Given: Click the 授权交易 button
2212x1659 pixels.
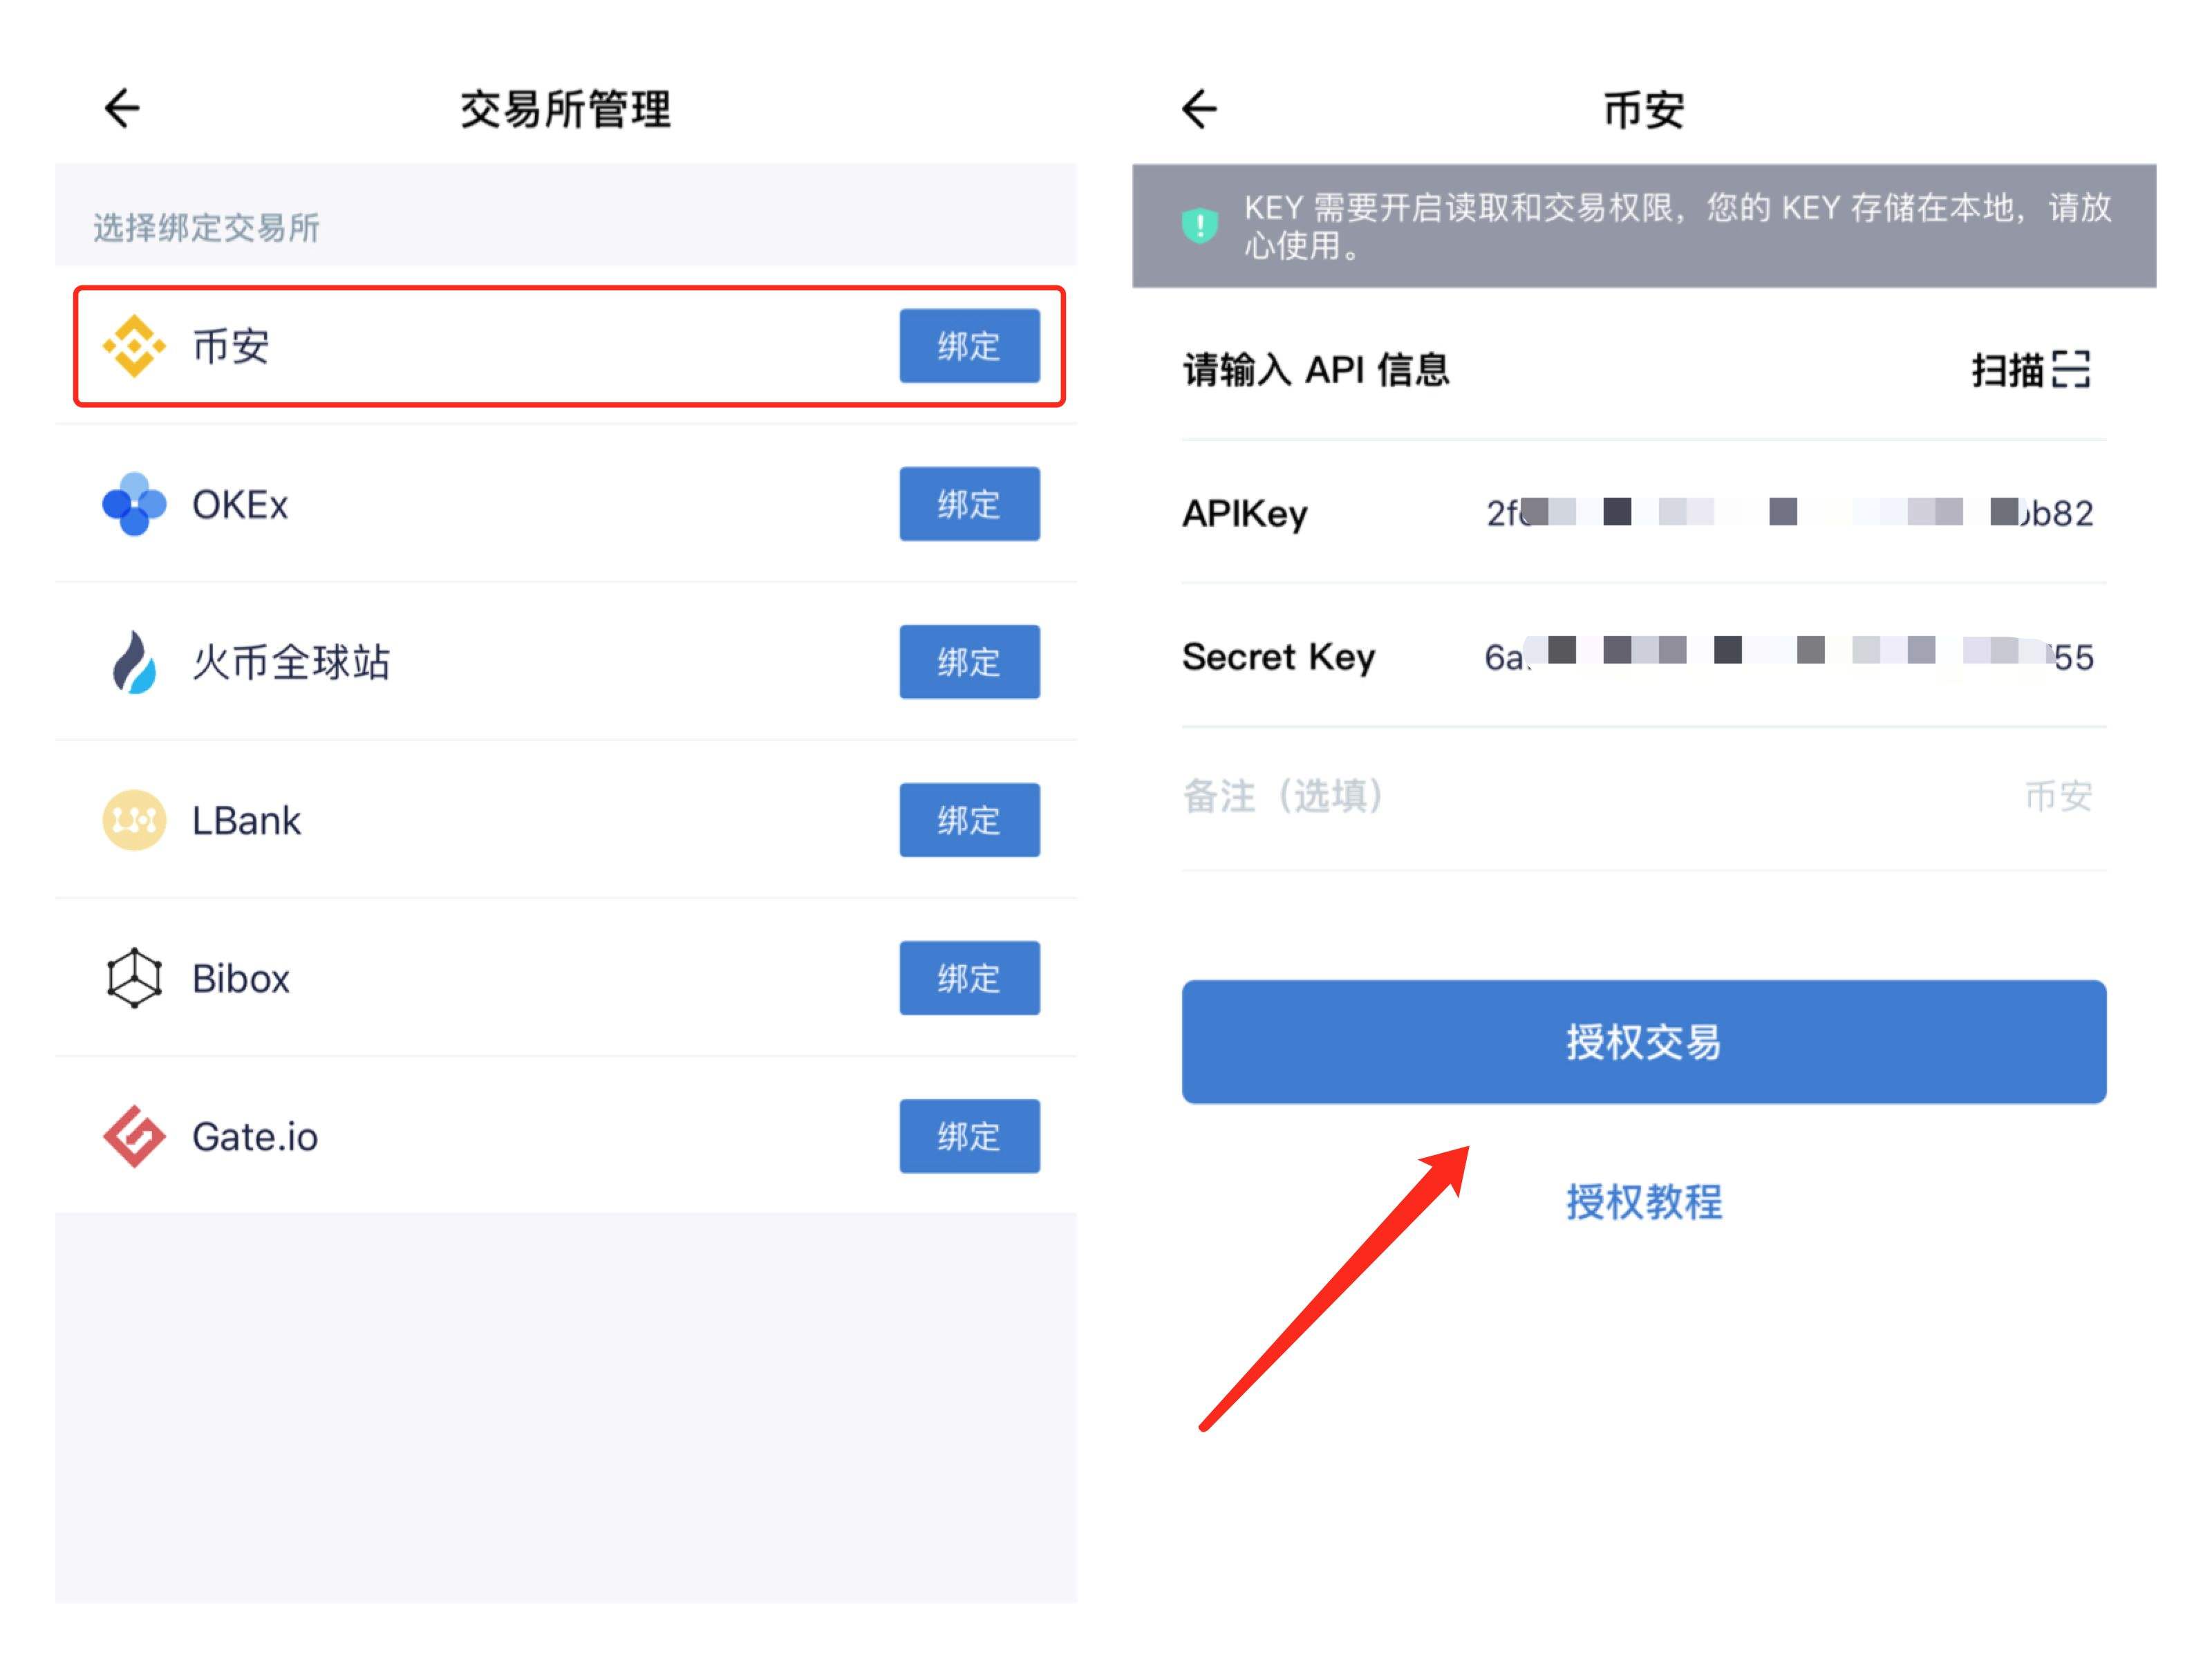Looking at the screenshot, I should tap(1644, 1042).
